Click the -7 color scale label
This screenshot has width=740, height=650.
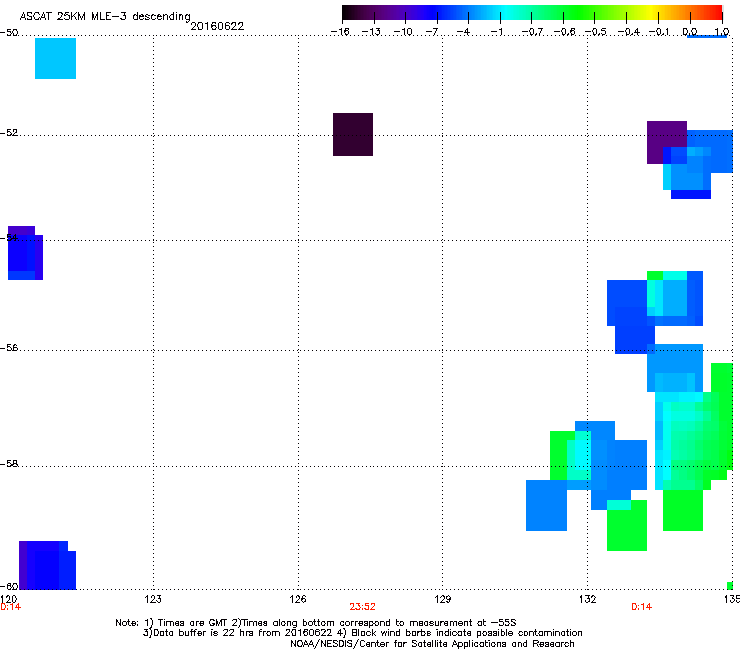click(432, 32)
